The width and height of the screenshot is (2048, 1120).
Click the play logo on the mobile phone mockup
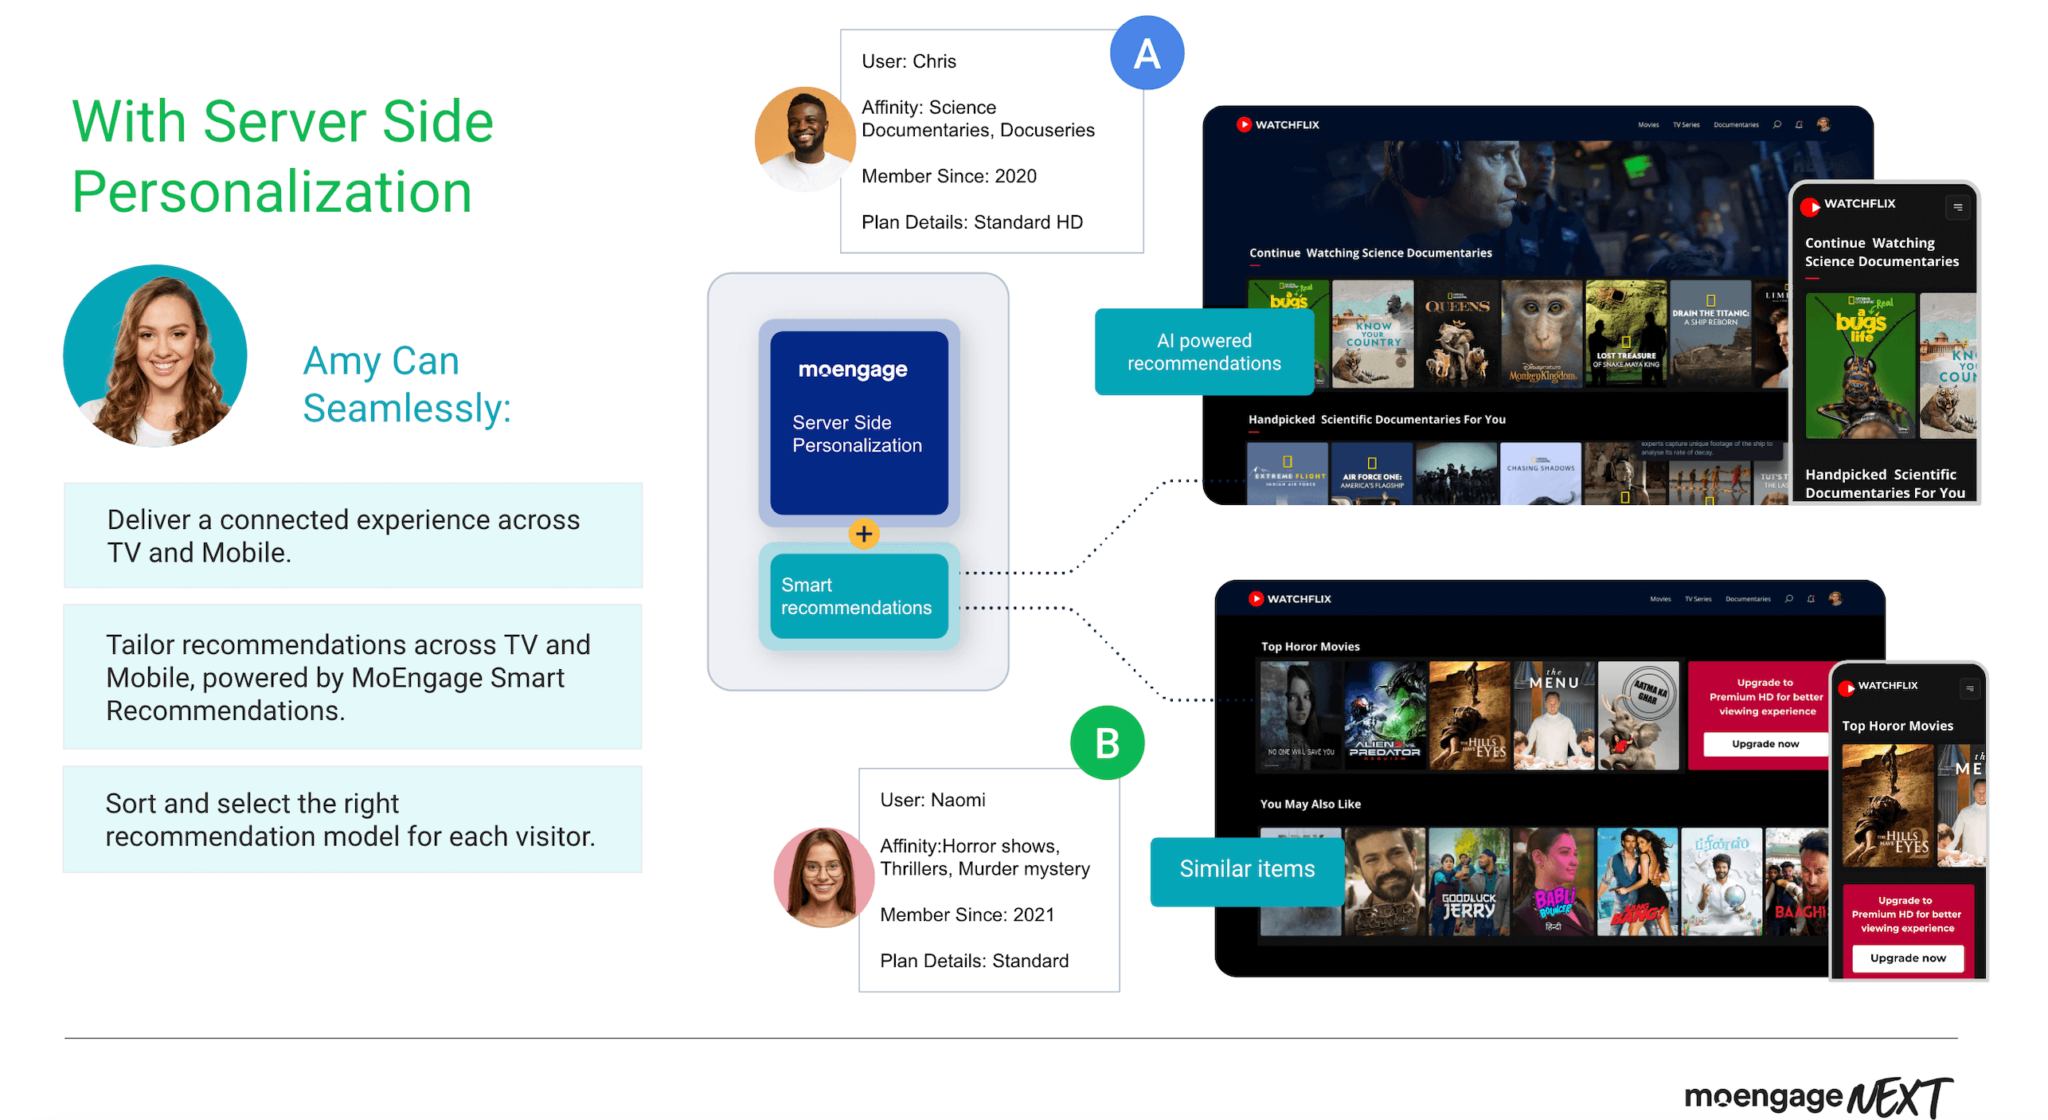[1810, 205]
